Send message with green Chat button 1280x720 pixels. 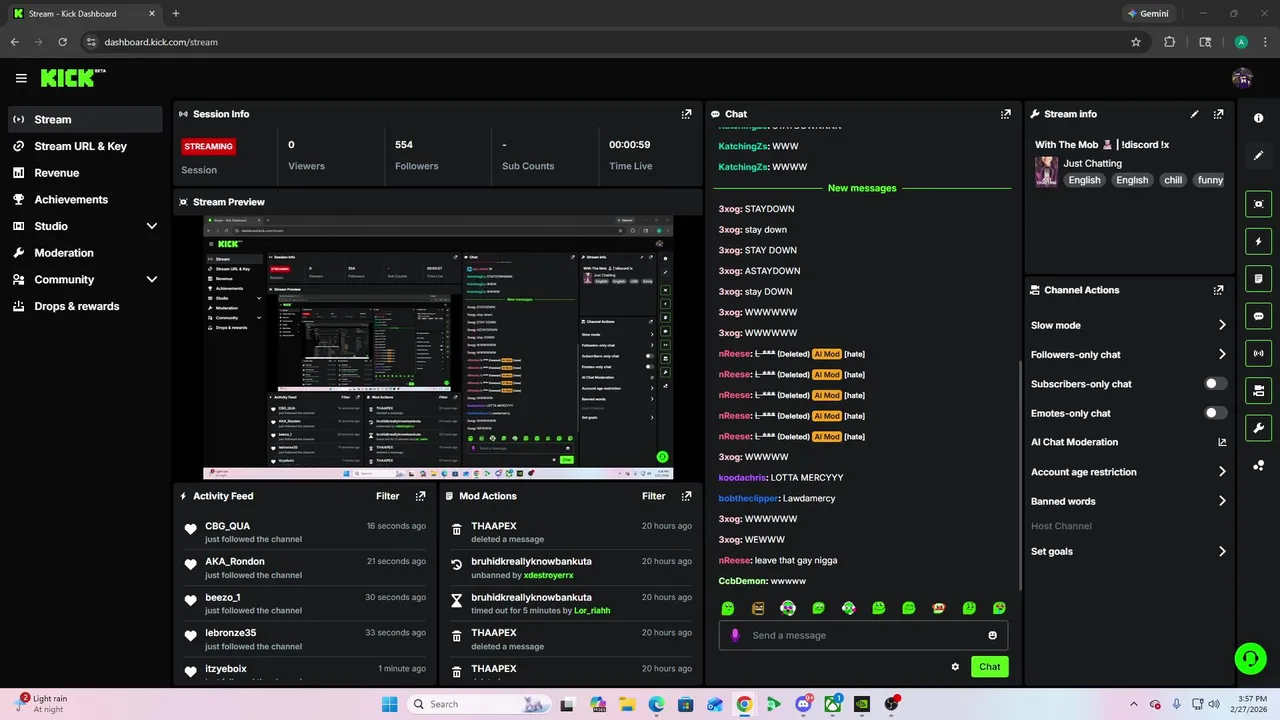tap(989, 667)
